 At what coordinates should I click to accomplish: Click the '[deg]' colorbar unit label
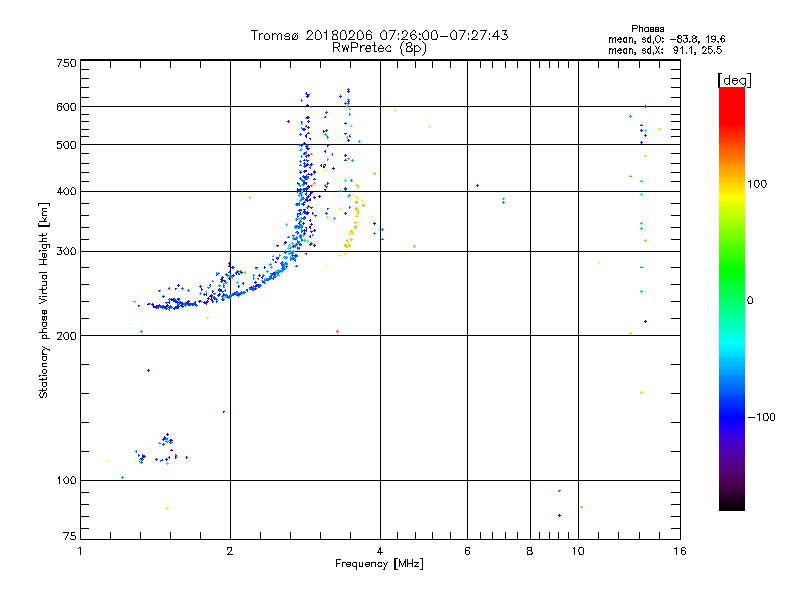pyautogui.click(x=734, y=80)
